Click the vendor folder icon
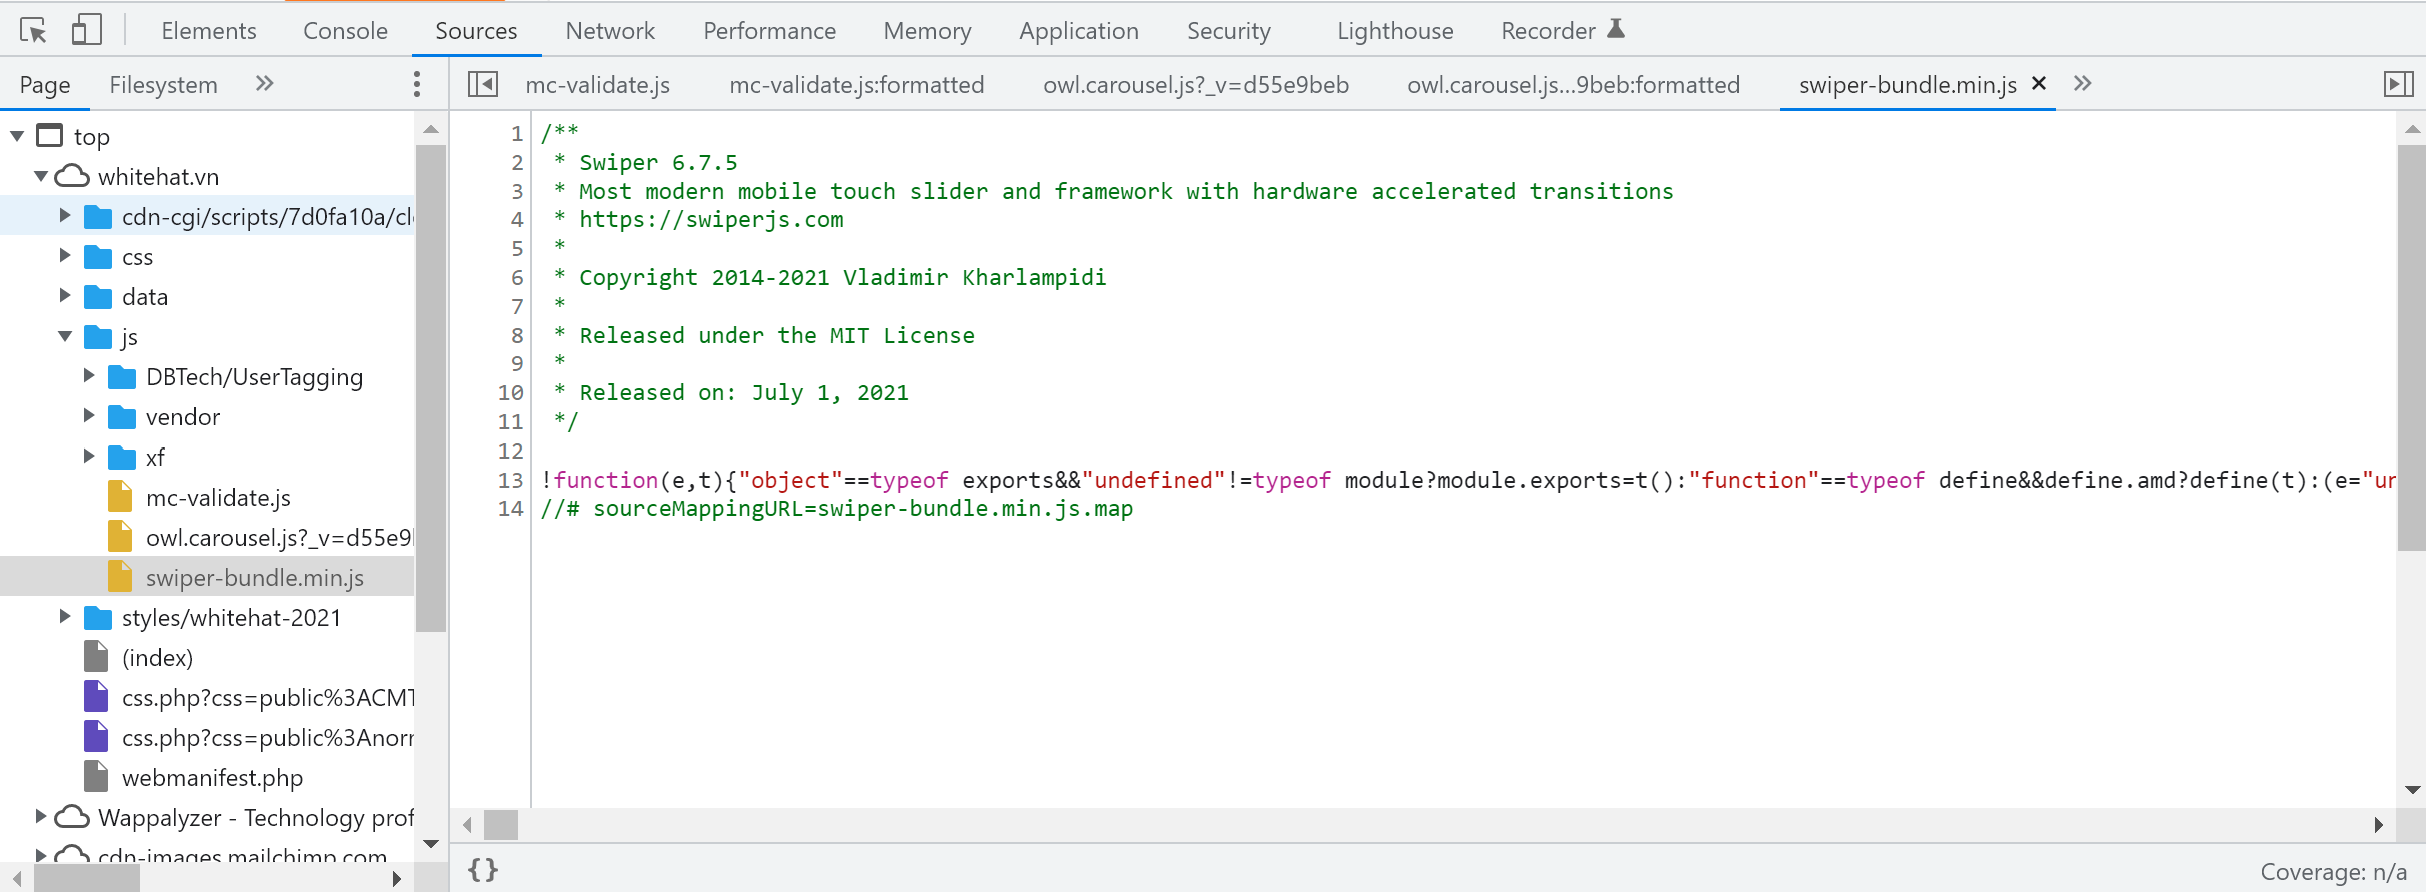This screenshot has height=892, width=2426. pyautogui.click(x=122, y=416)
